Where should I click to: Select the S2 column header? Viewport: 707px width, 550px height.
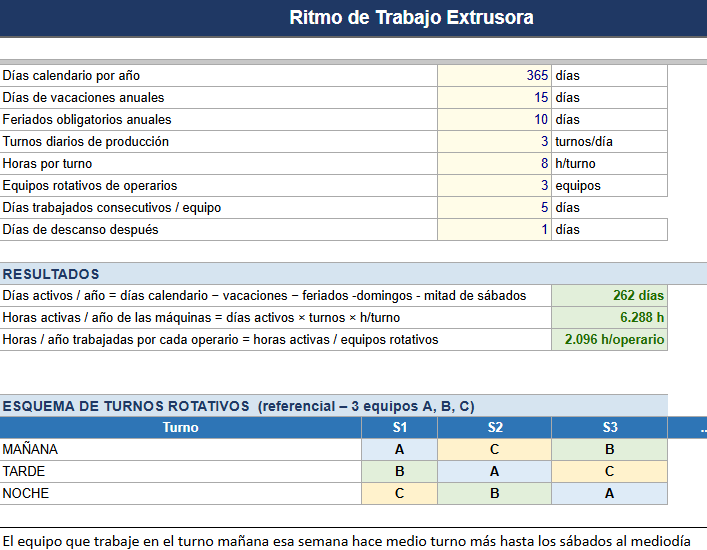[494, 427]
